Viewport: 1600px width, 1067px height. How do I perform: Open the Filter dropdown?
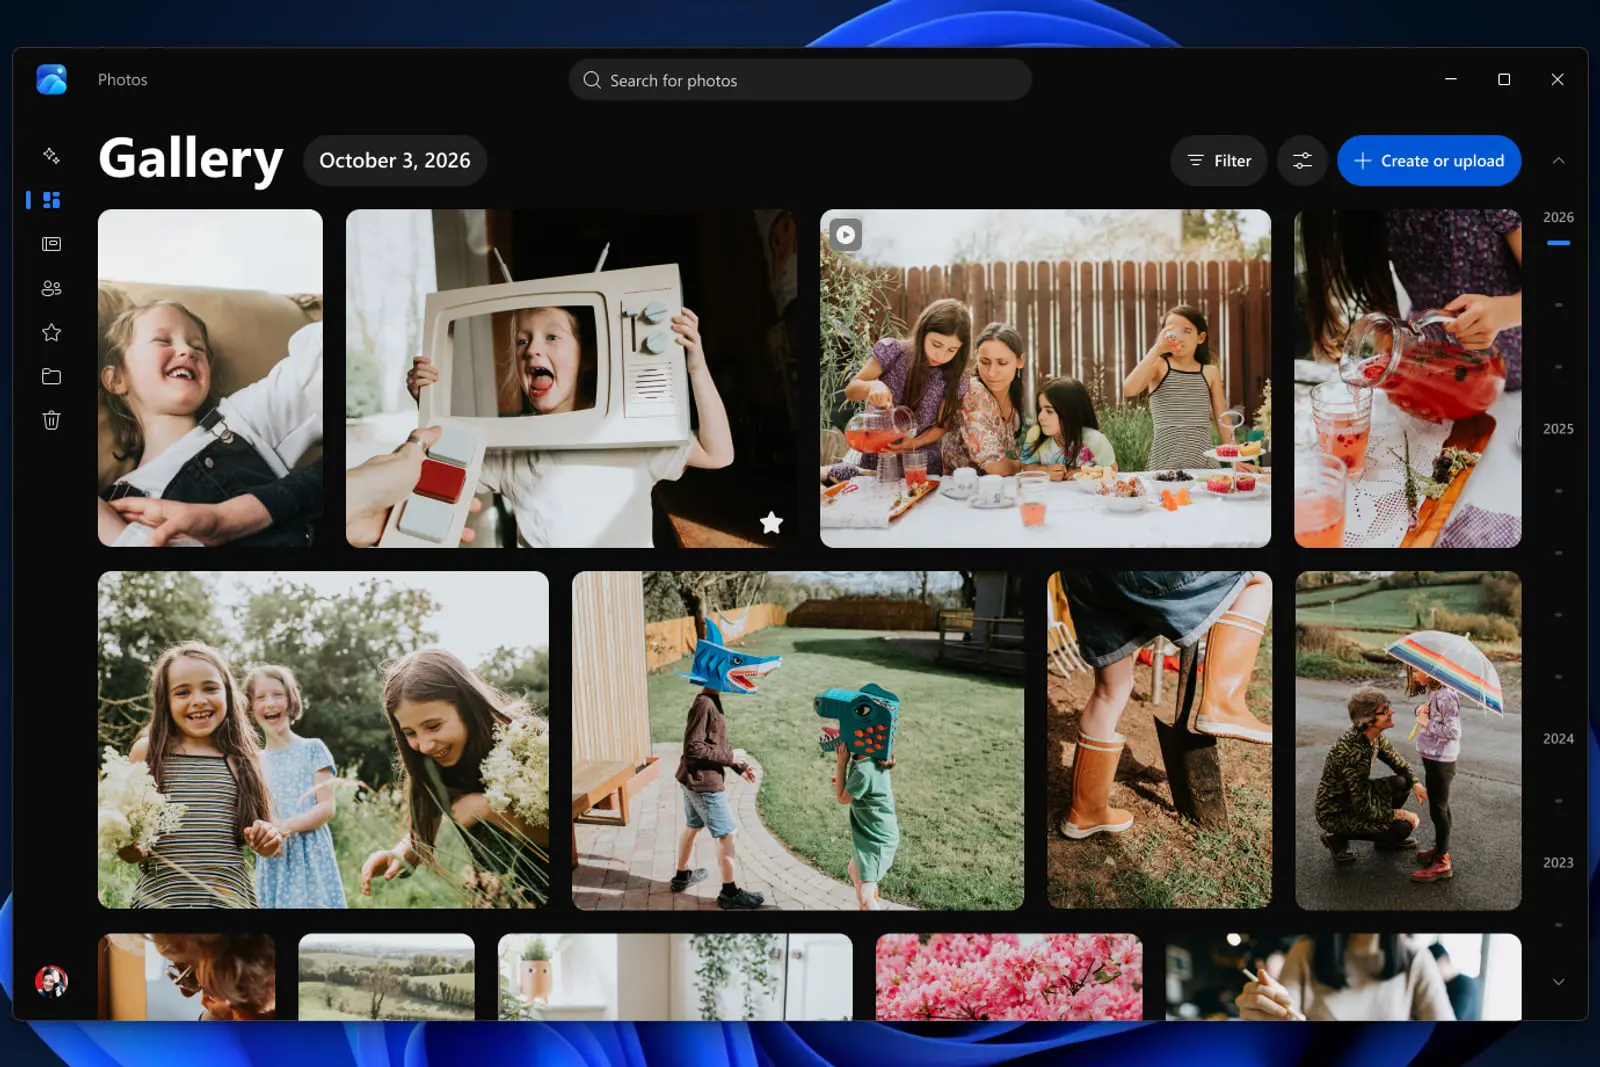tap(1219, 161)
